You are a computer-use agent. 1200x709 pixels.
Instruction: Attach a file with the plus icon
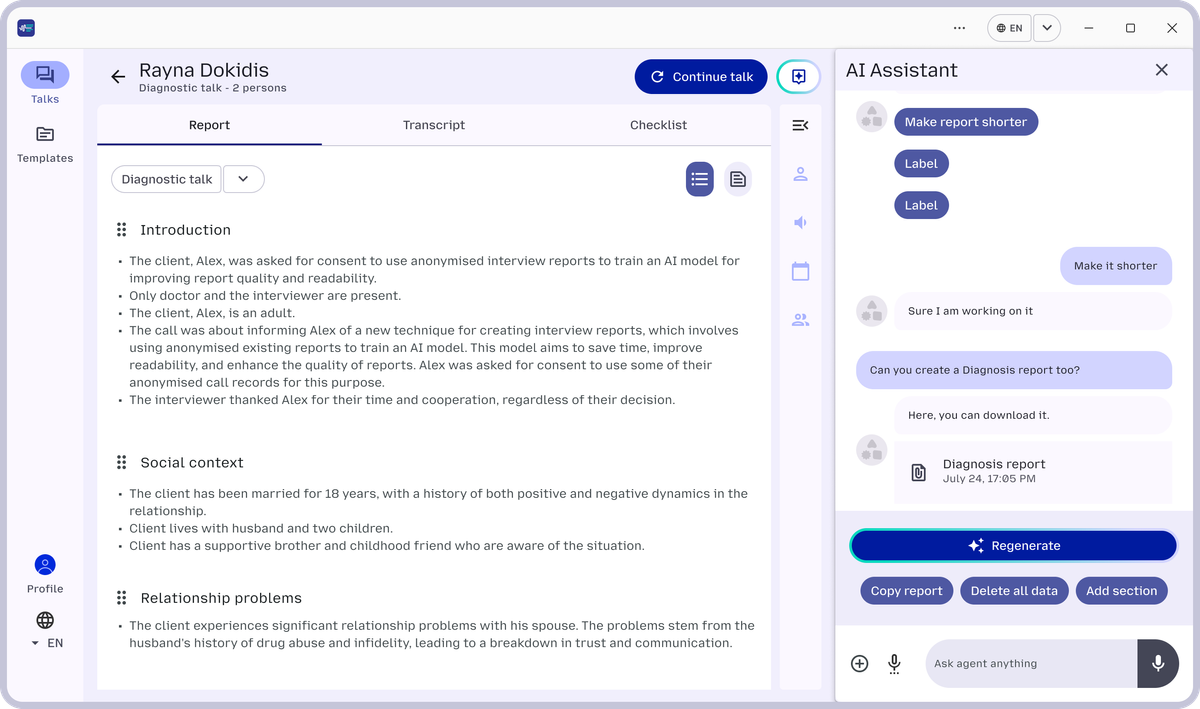(859, 663)
